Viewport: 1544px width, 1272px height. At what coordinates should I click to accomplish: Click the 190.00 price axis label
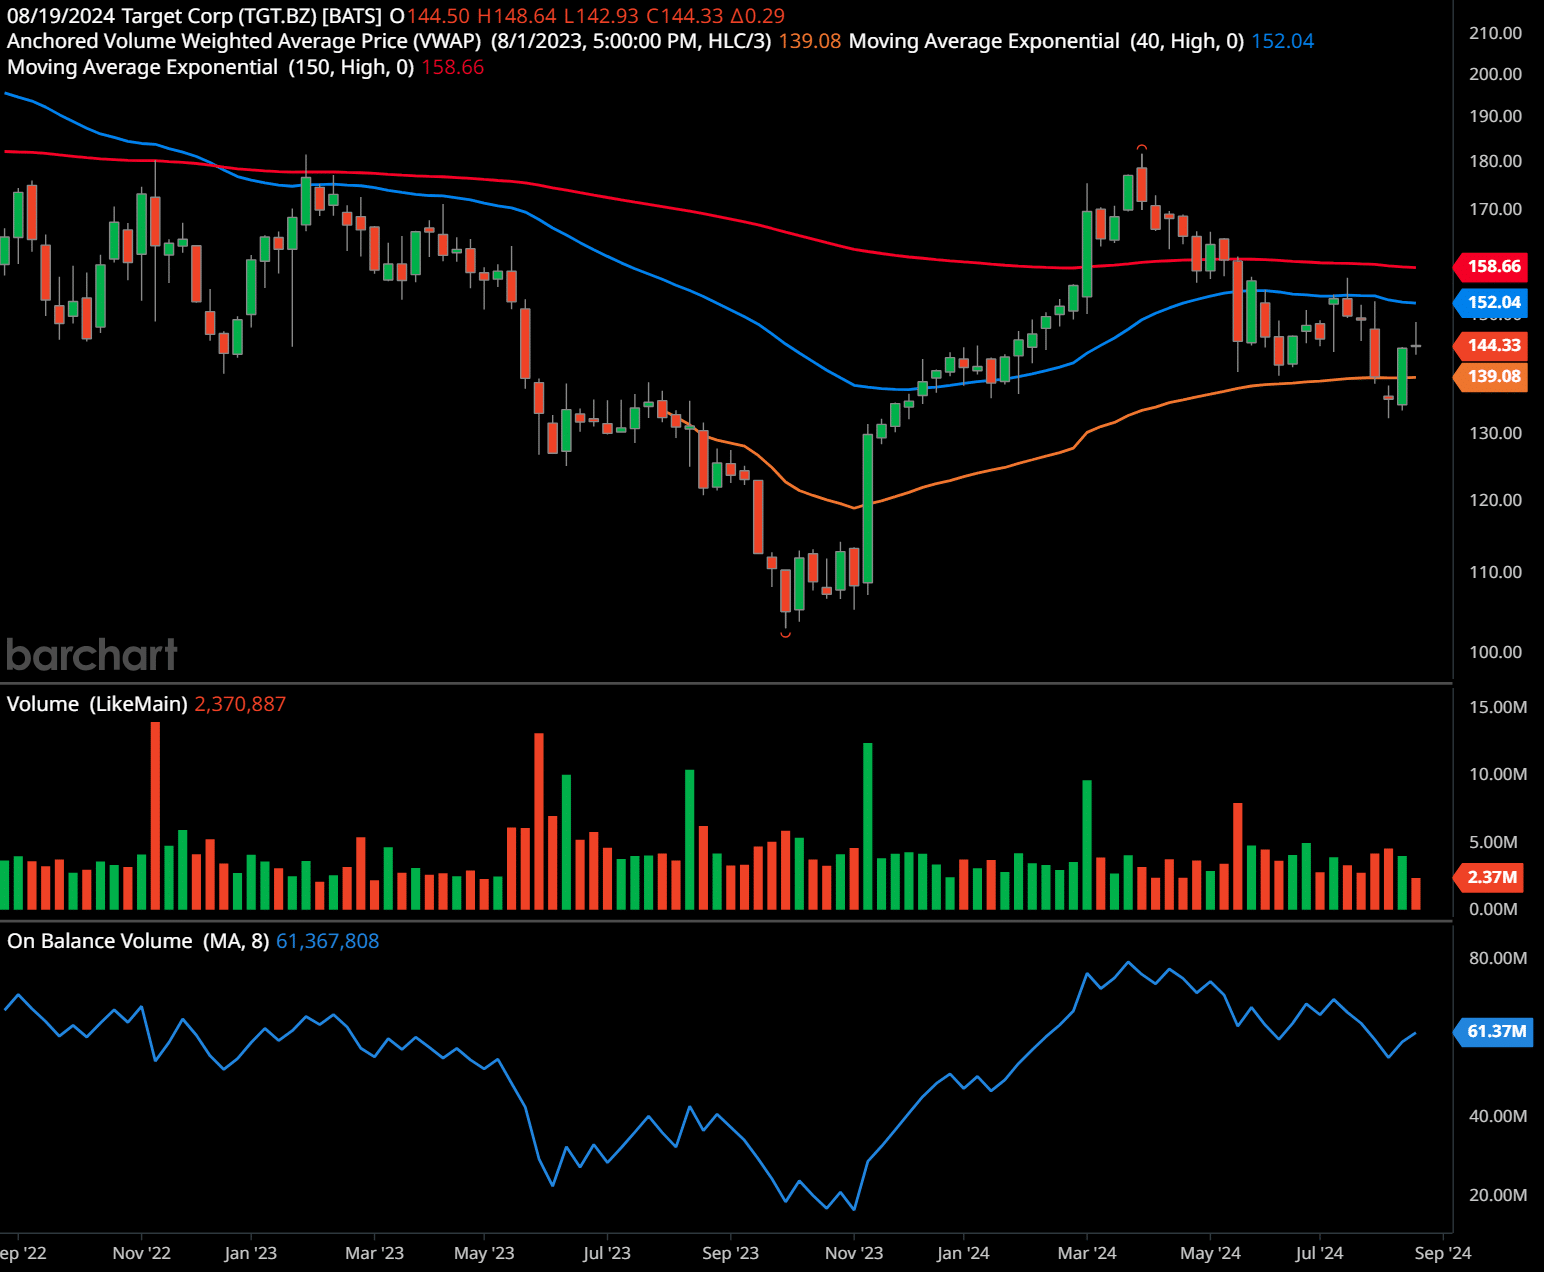tap(1495, 116)
